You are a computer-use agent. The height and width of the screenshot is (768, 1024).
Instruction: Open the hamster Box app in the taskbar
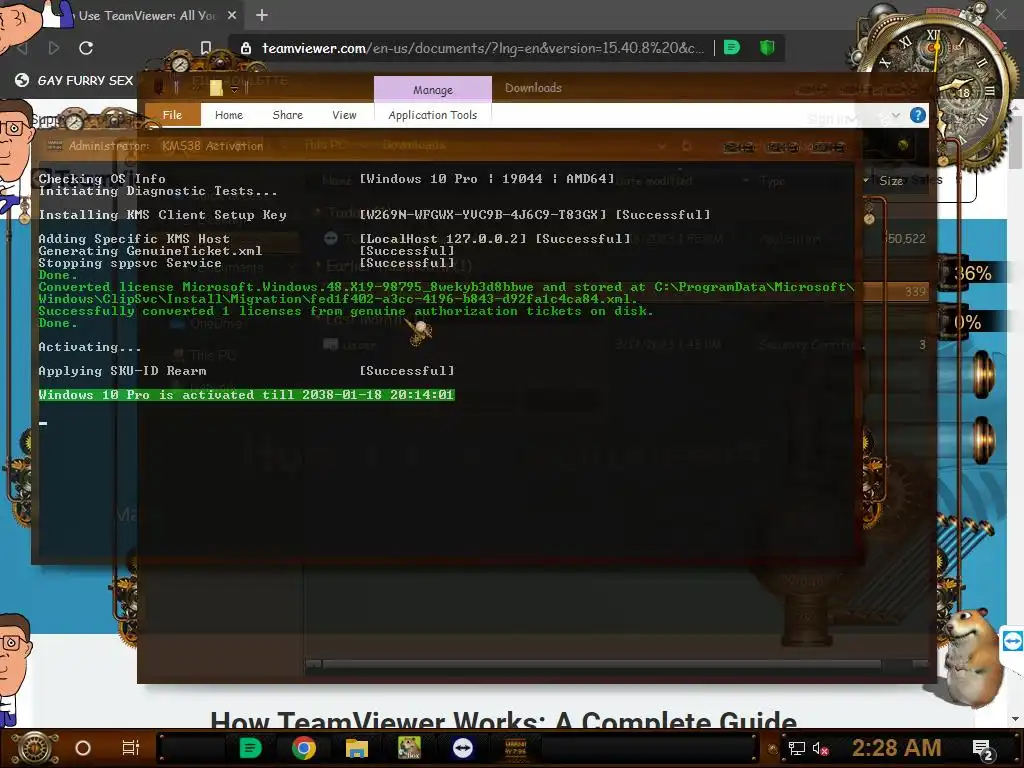[409, 748]
